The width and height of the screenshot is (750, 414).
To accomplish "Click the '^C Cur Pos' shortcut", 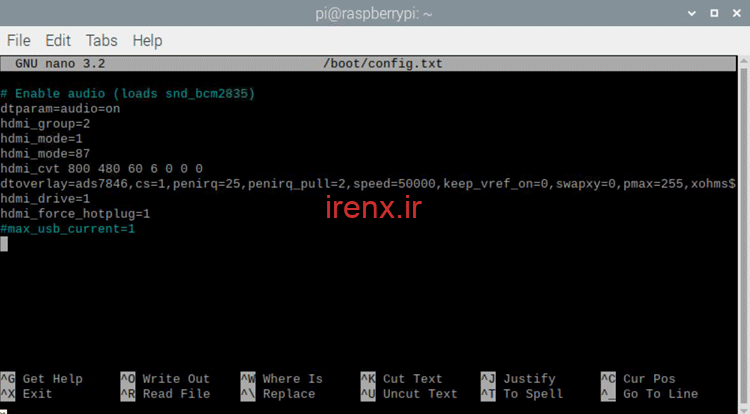I will [639, 379].
